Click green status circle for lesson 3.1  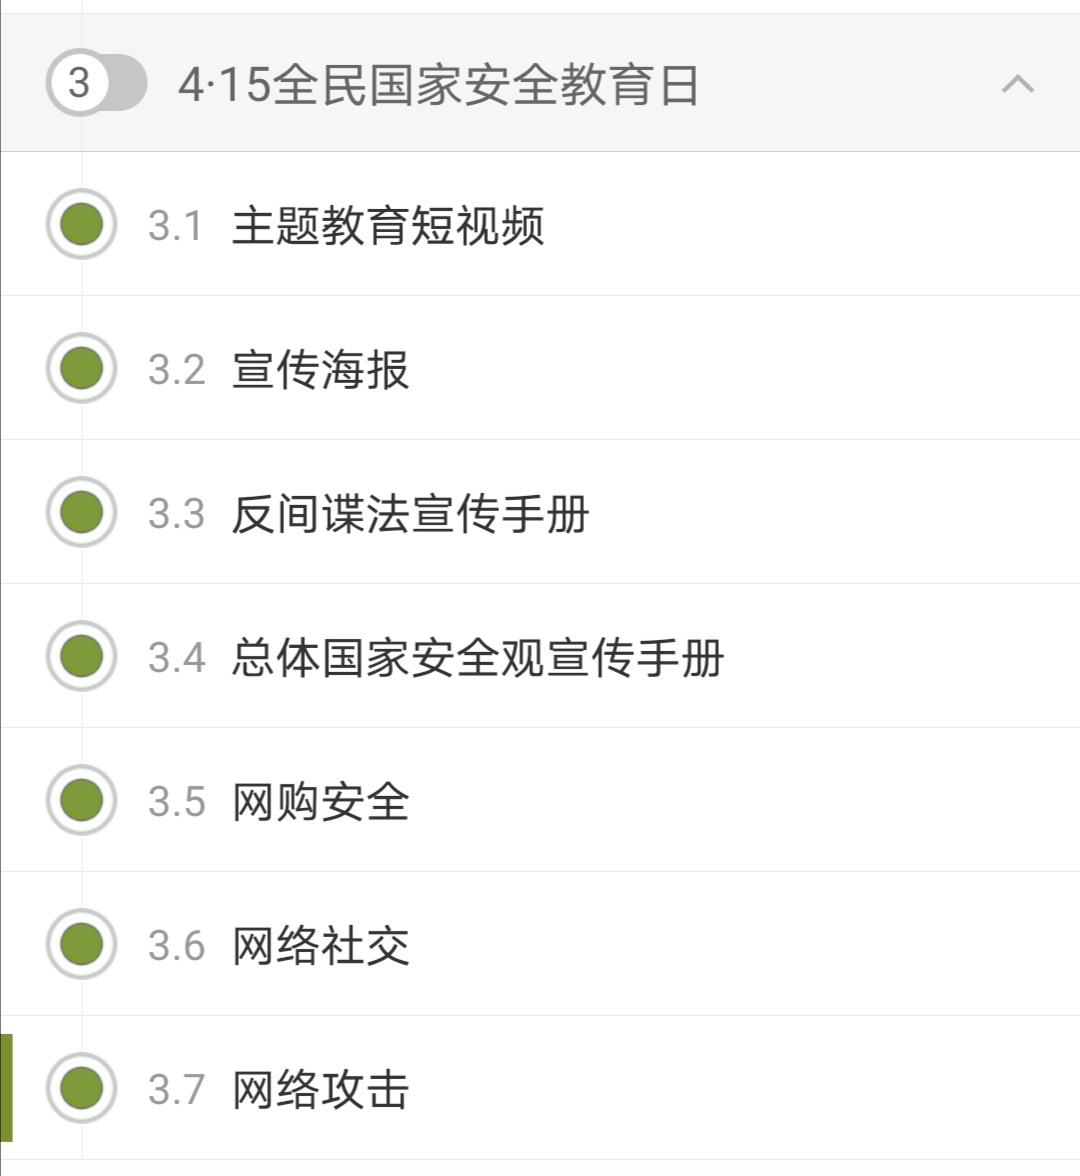tap(81, 224)
